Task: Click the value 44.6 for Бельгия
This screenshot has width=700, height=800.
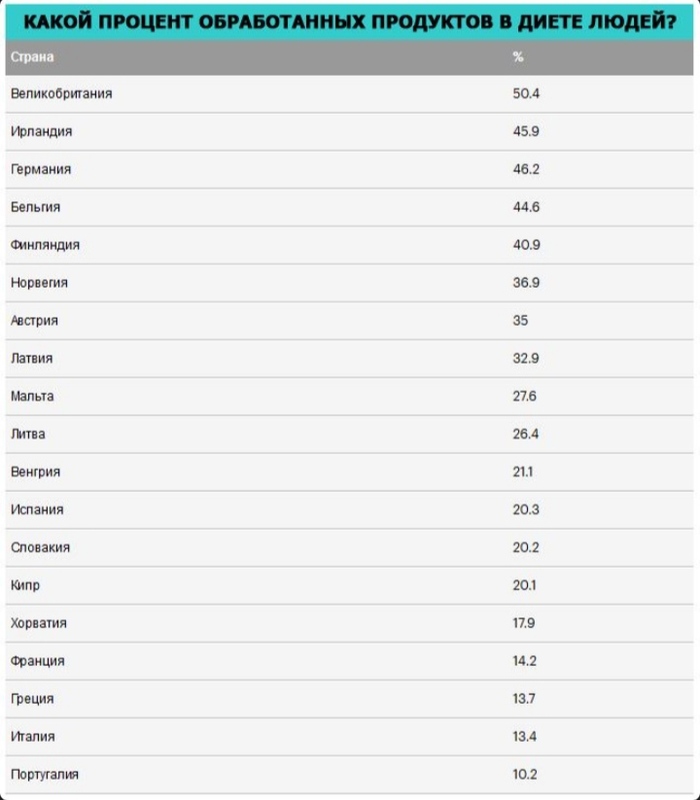Action: (x=526, y=207)
